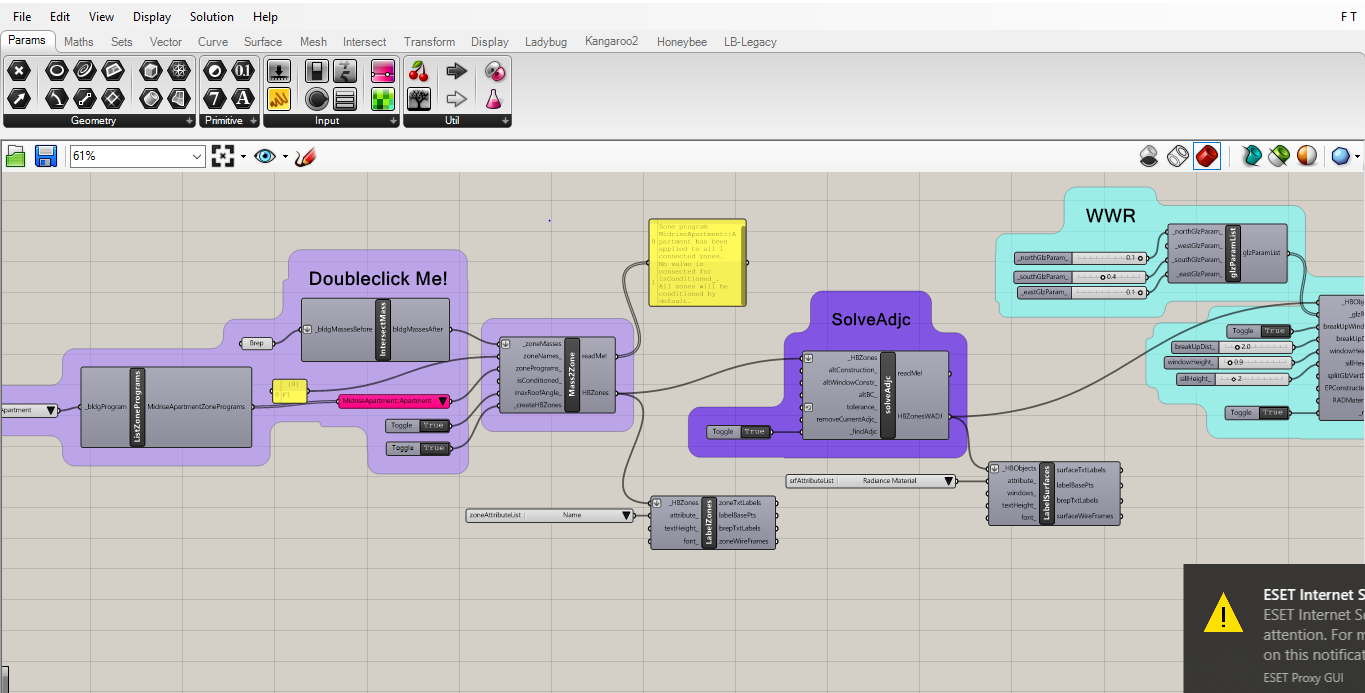
Task: Open the zoneAttributeList Name dropdown
Action: click(550, 516)
